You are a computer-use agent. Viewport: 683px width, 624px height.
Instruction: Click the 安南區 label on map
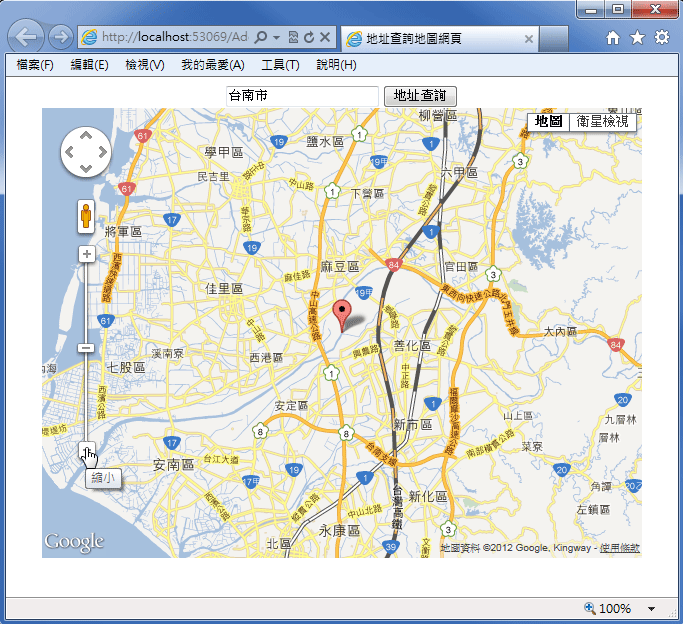point(173,465)
